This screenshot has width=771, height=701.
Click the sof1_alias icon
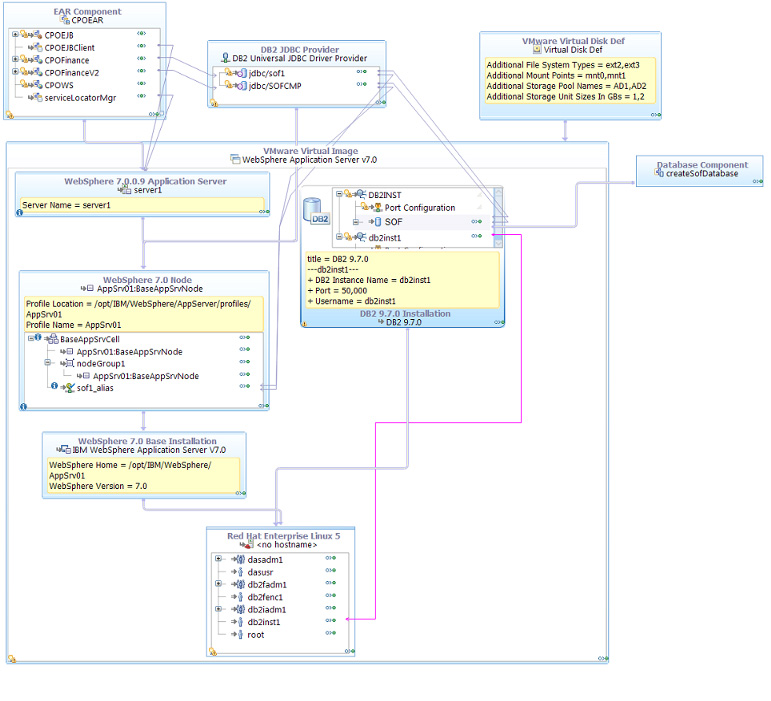(70, 388)
